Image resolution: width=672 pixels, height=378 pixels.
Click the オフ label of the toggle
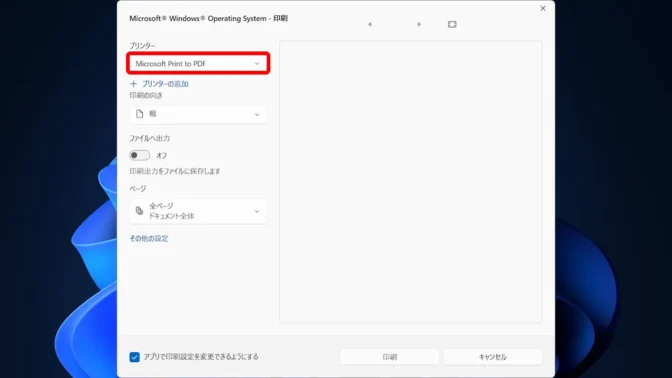[x=162, y=156]
